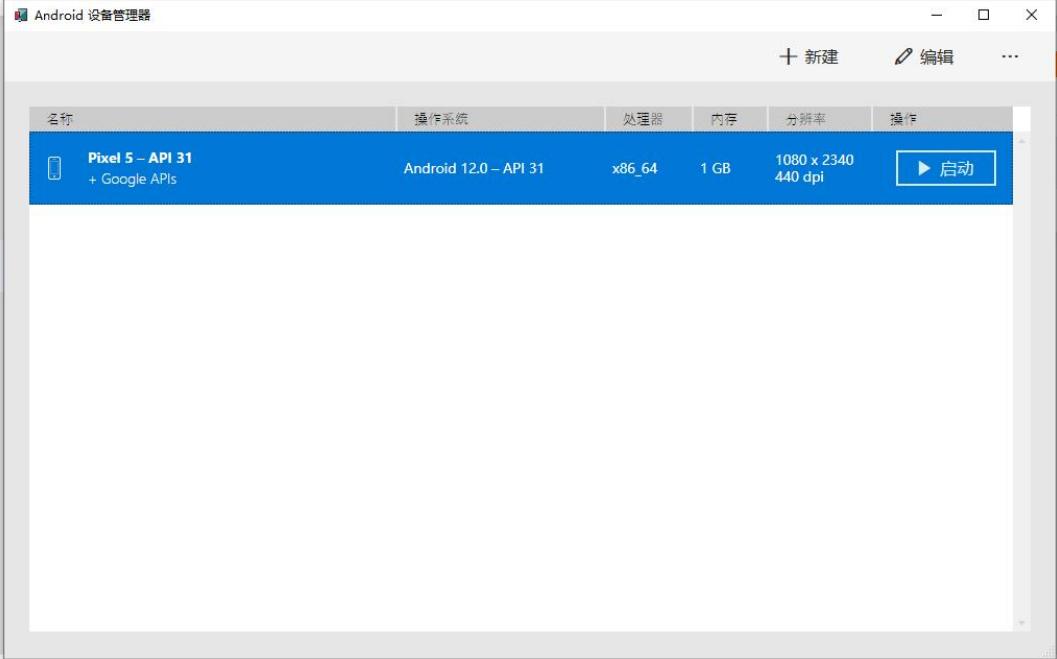Click the 分辨率 column header

[x=820, y=119]
